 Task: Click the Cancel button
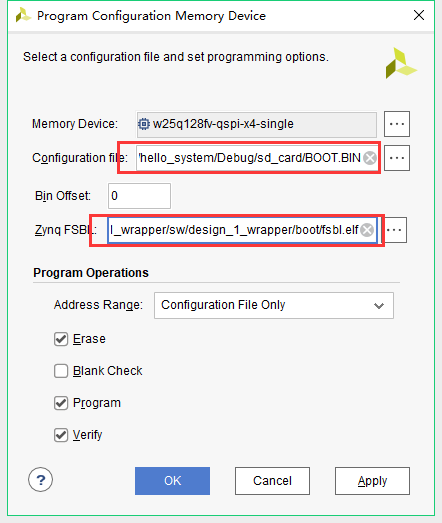click(x=272, y=481)
